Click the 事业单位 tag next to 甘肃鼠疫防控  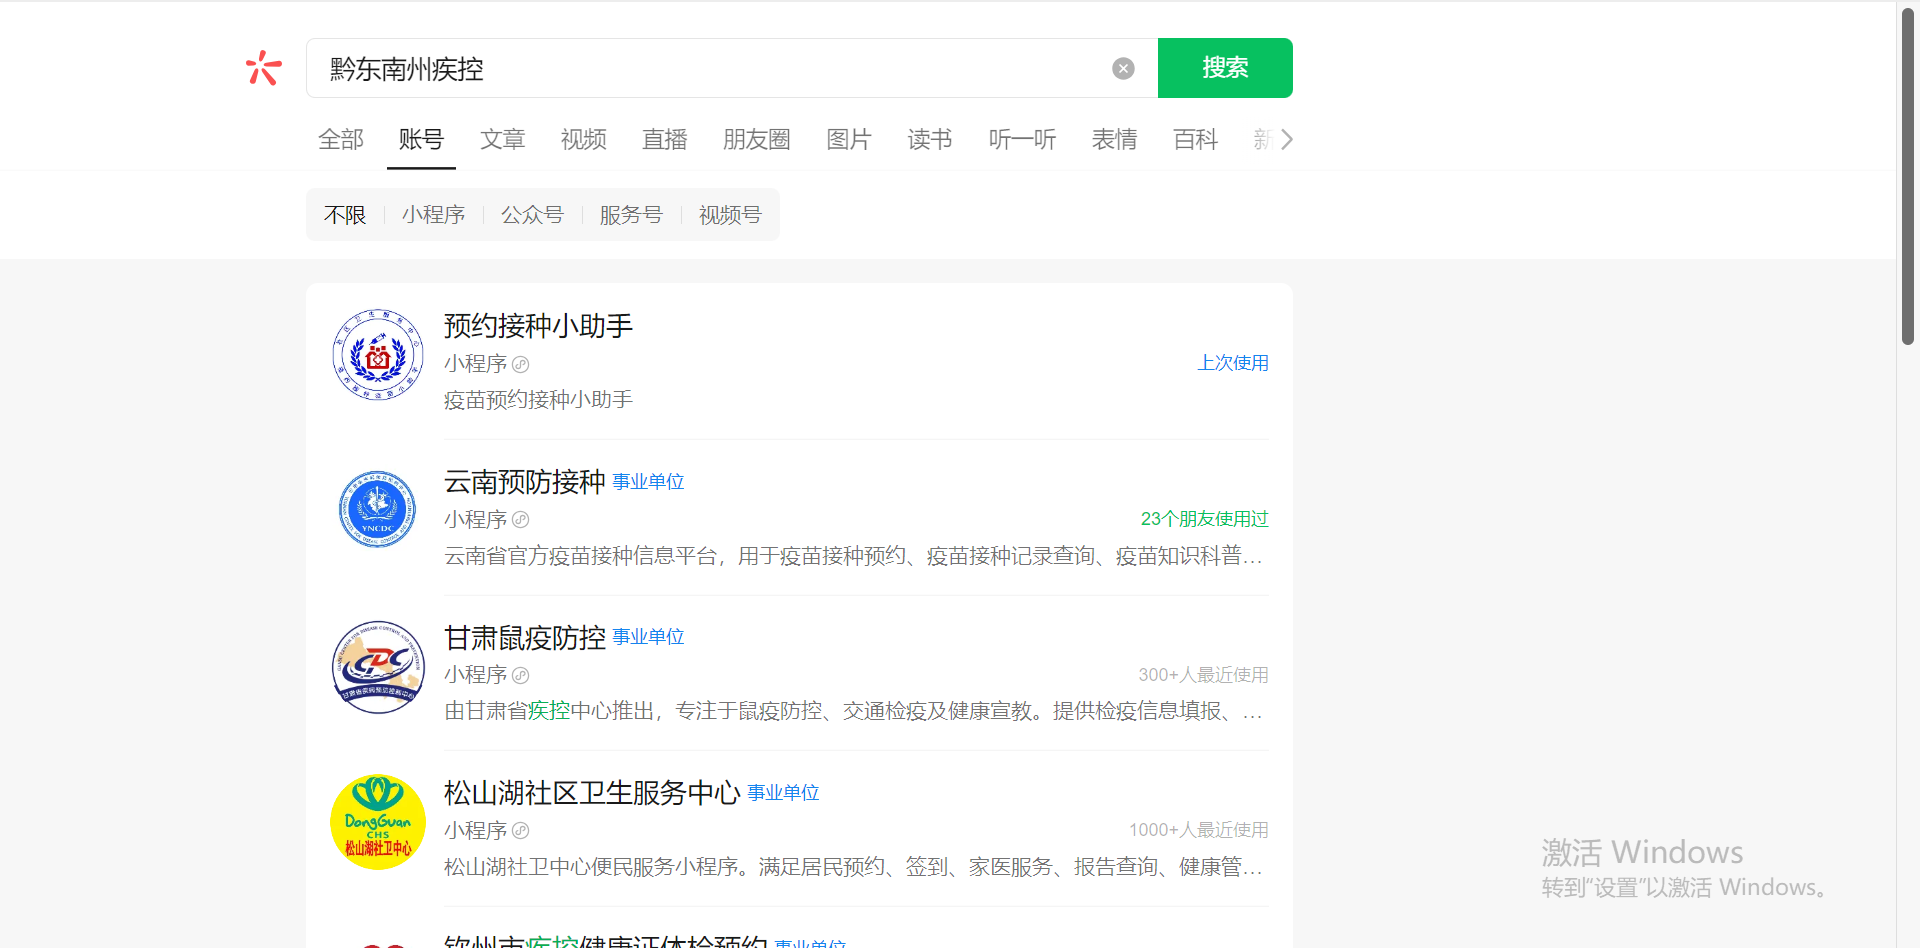648,637
